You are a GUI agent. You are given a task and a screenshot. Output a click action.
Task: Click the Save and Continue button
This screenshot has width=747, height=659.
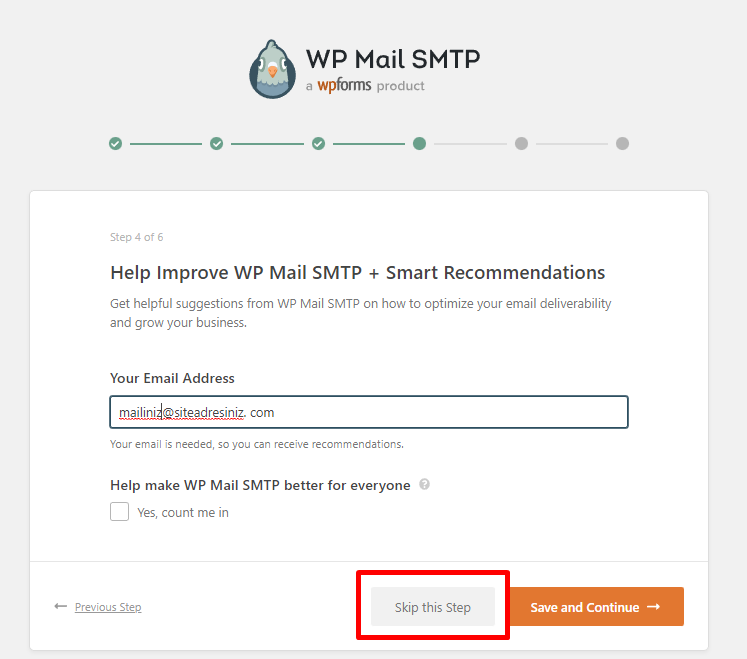pyautogui.click(x=596, y=607)
